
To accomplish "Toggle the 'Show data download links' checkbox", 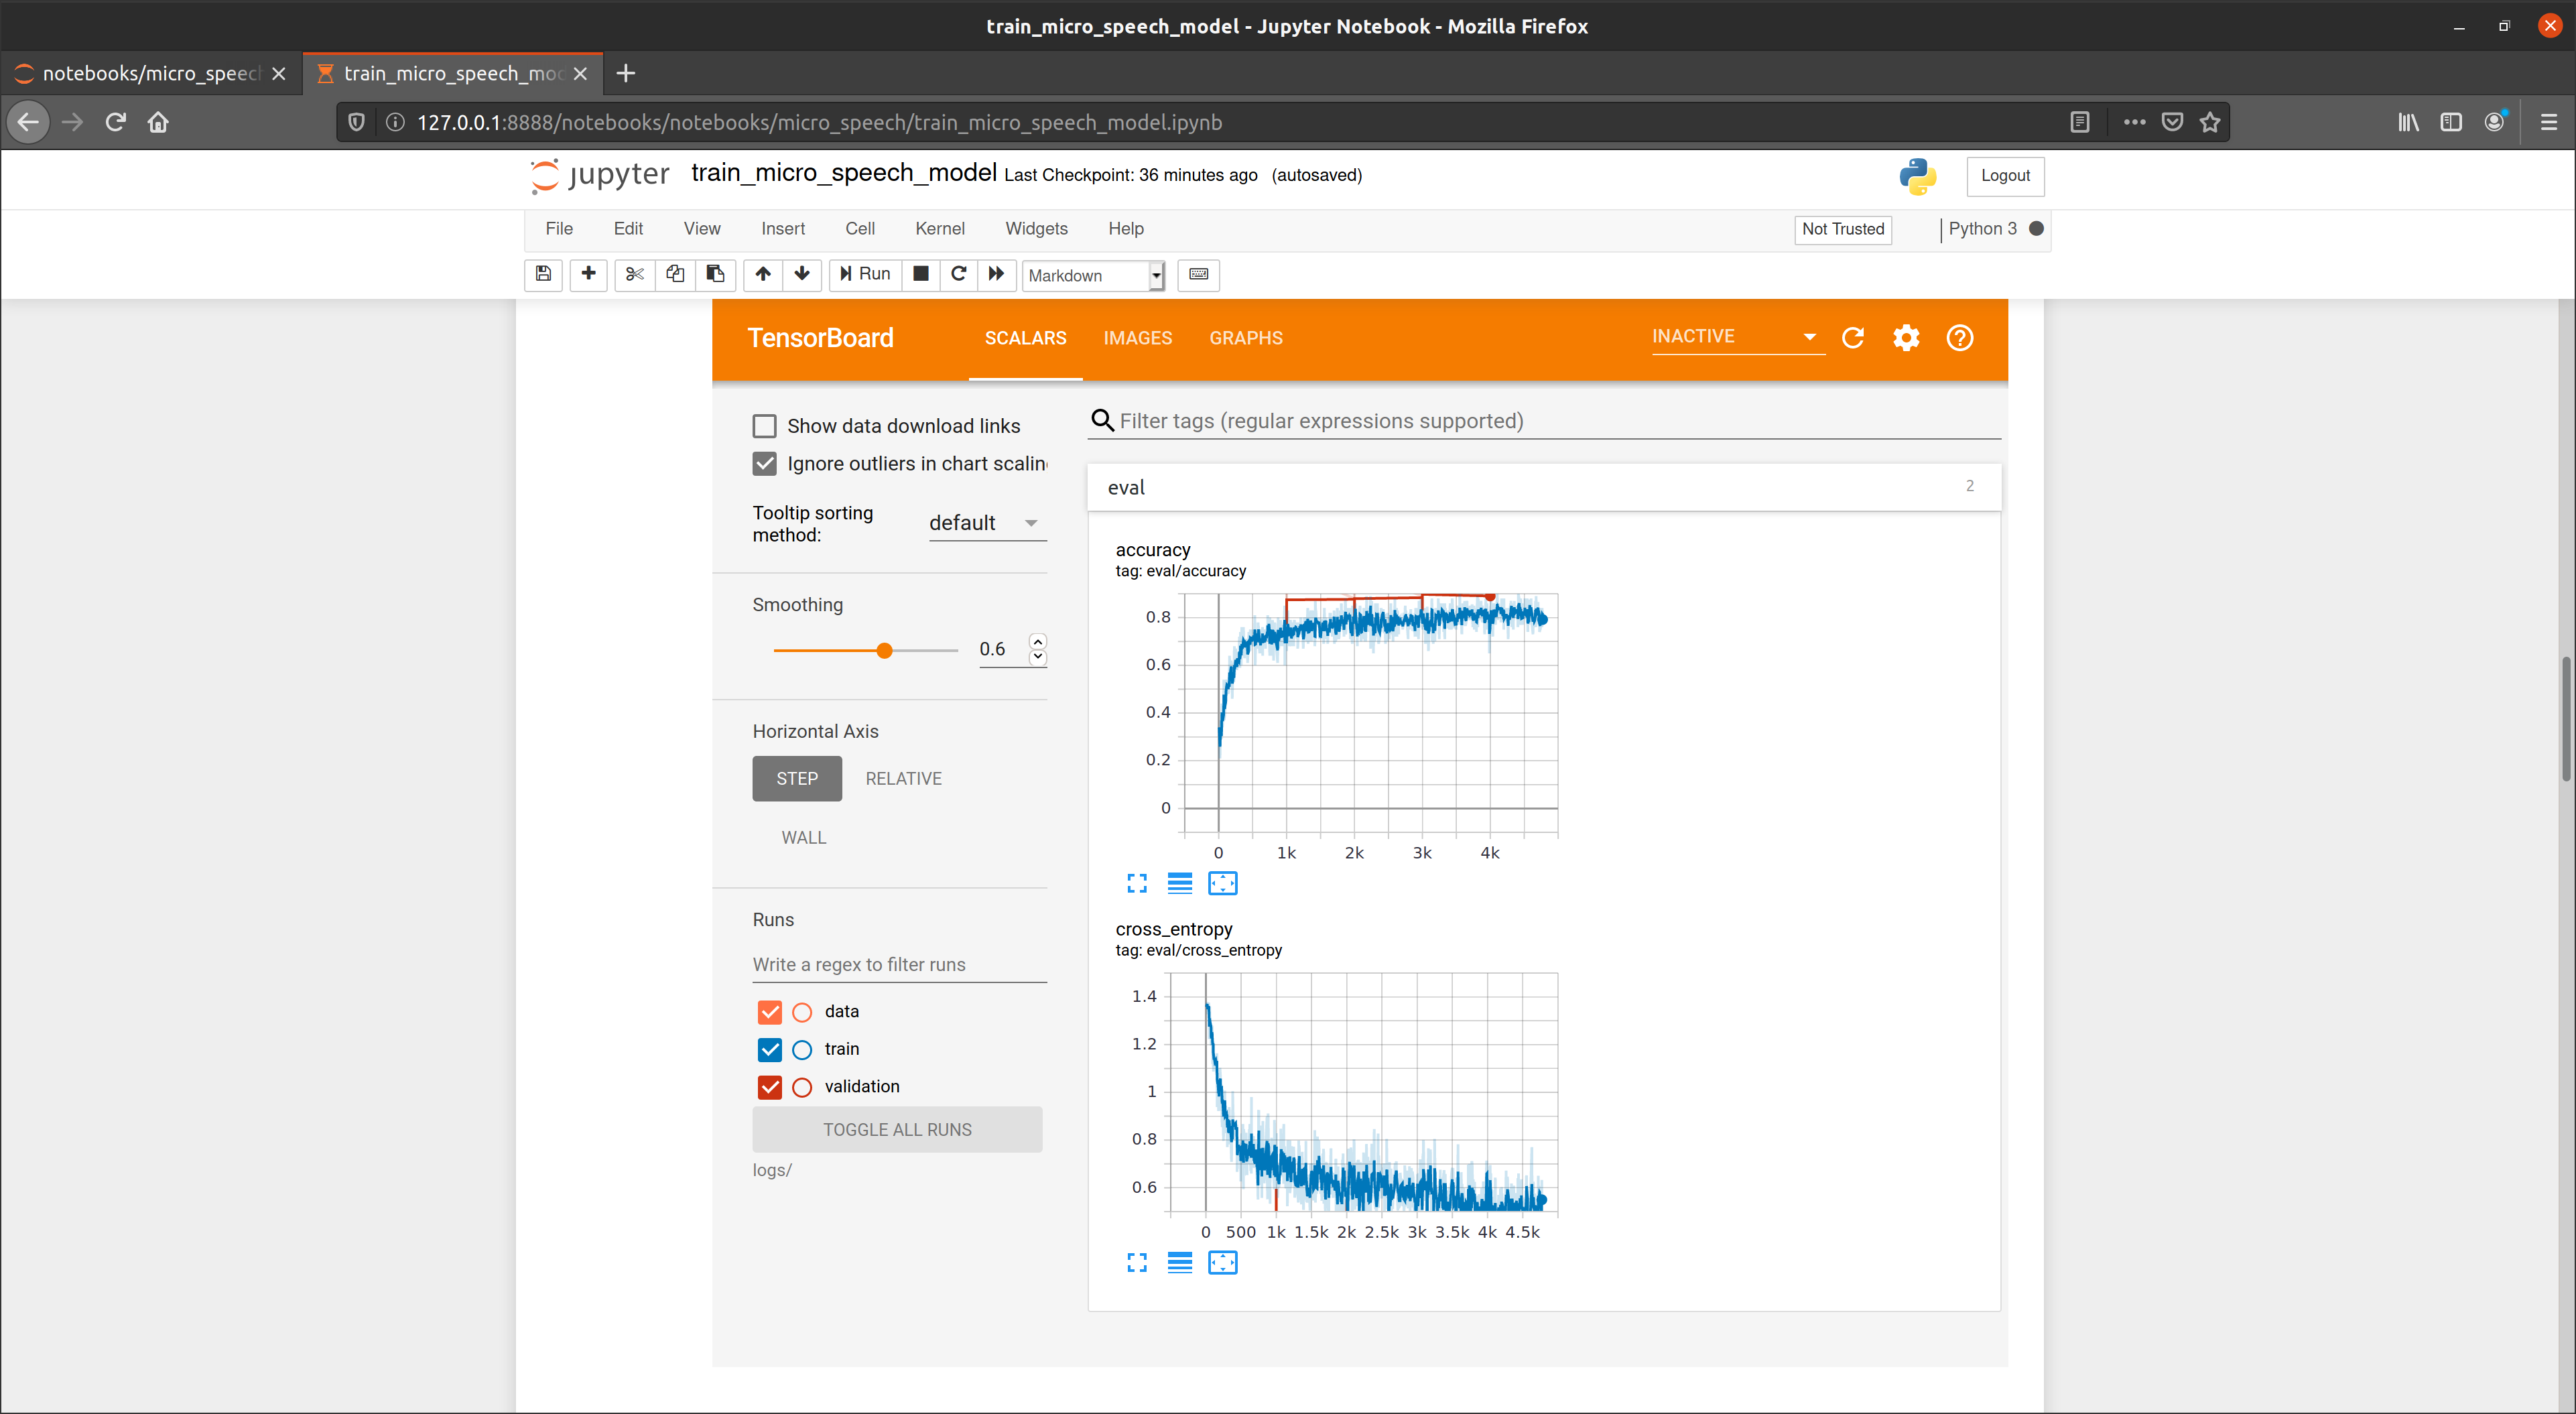I will pos(763,425).
